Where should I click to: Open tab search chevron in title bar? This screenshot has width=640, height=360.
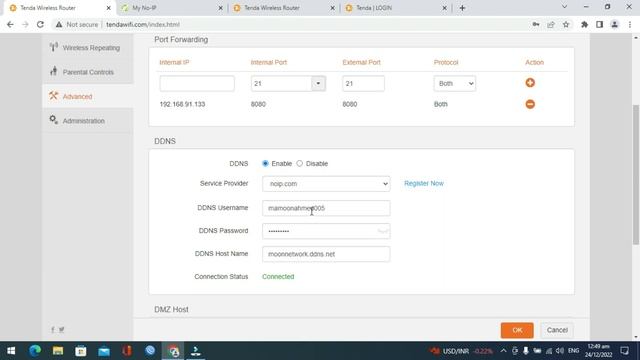click(x=564, y=7)
